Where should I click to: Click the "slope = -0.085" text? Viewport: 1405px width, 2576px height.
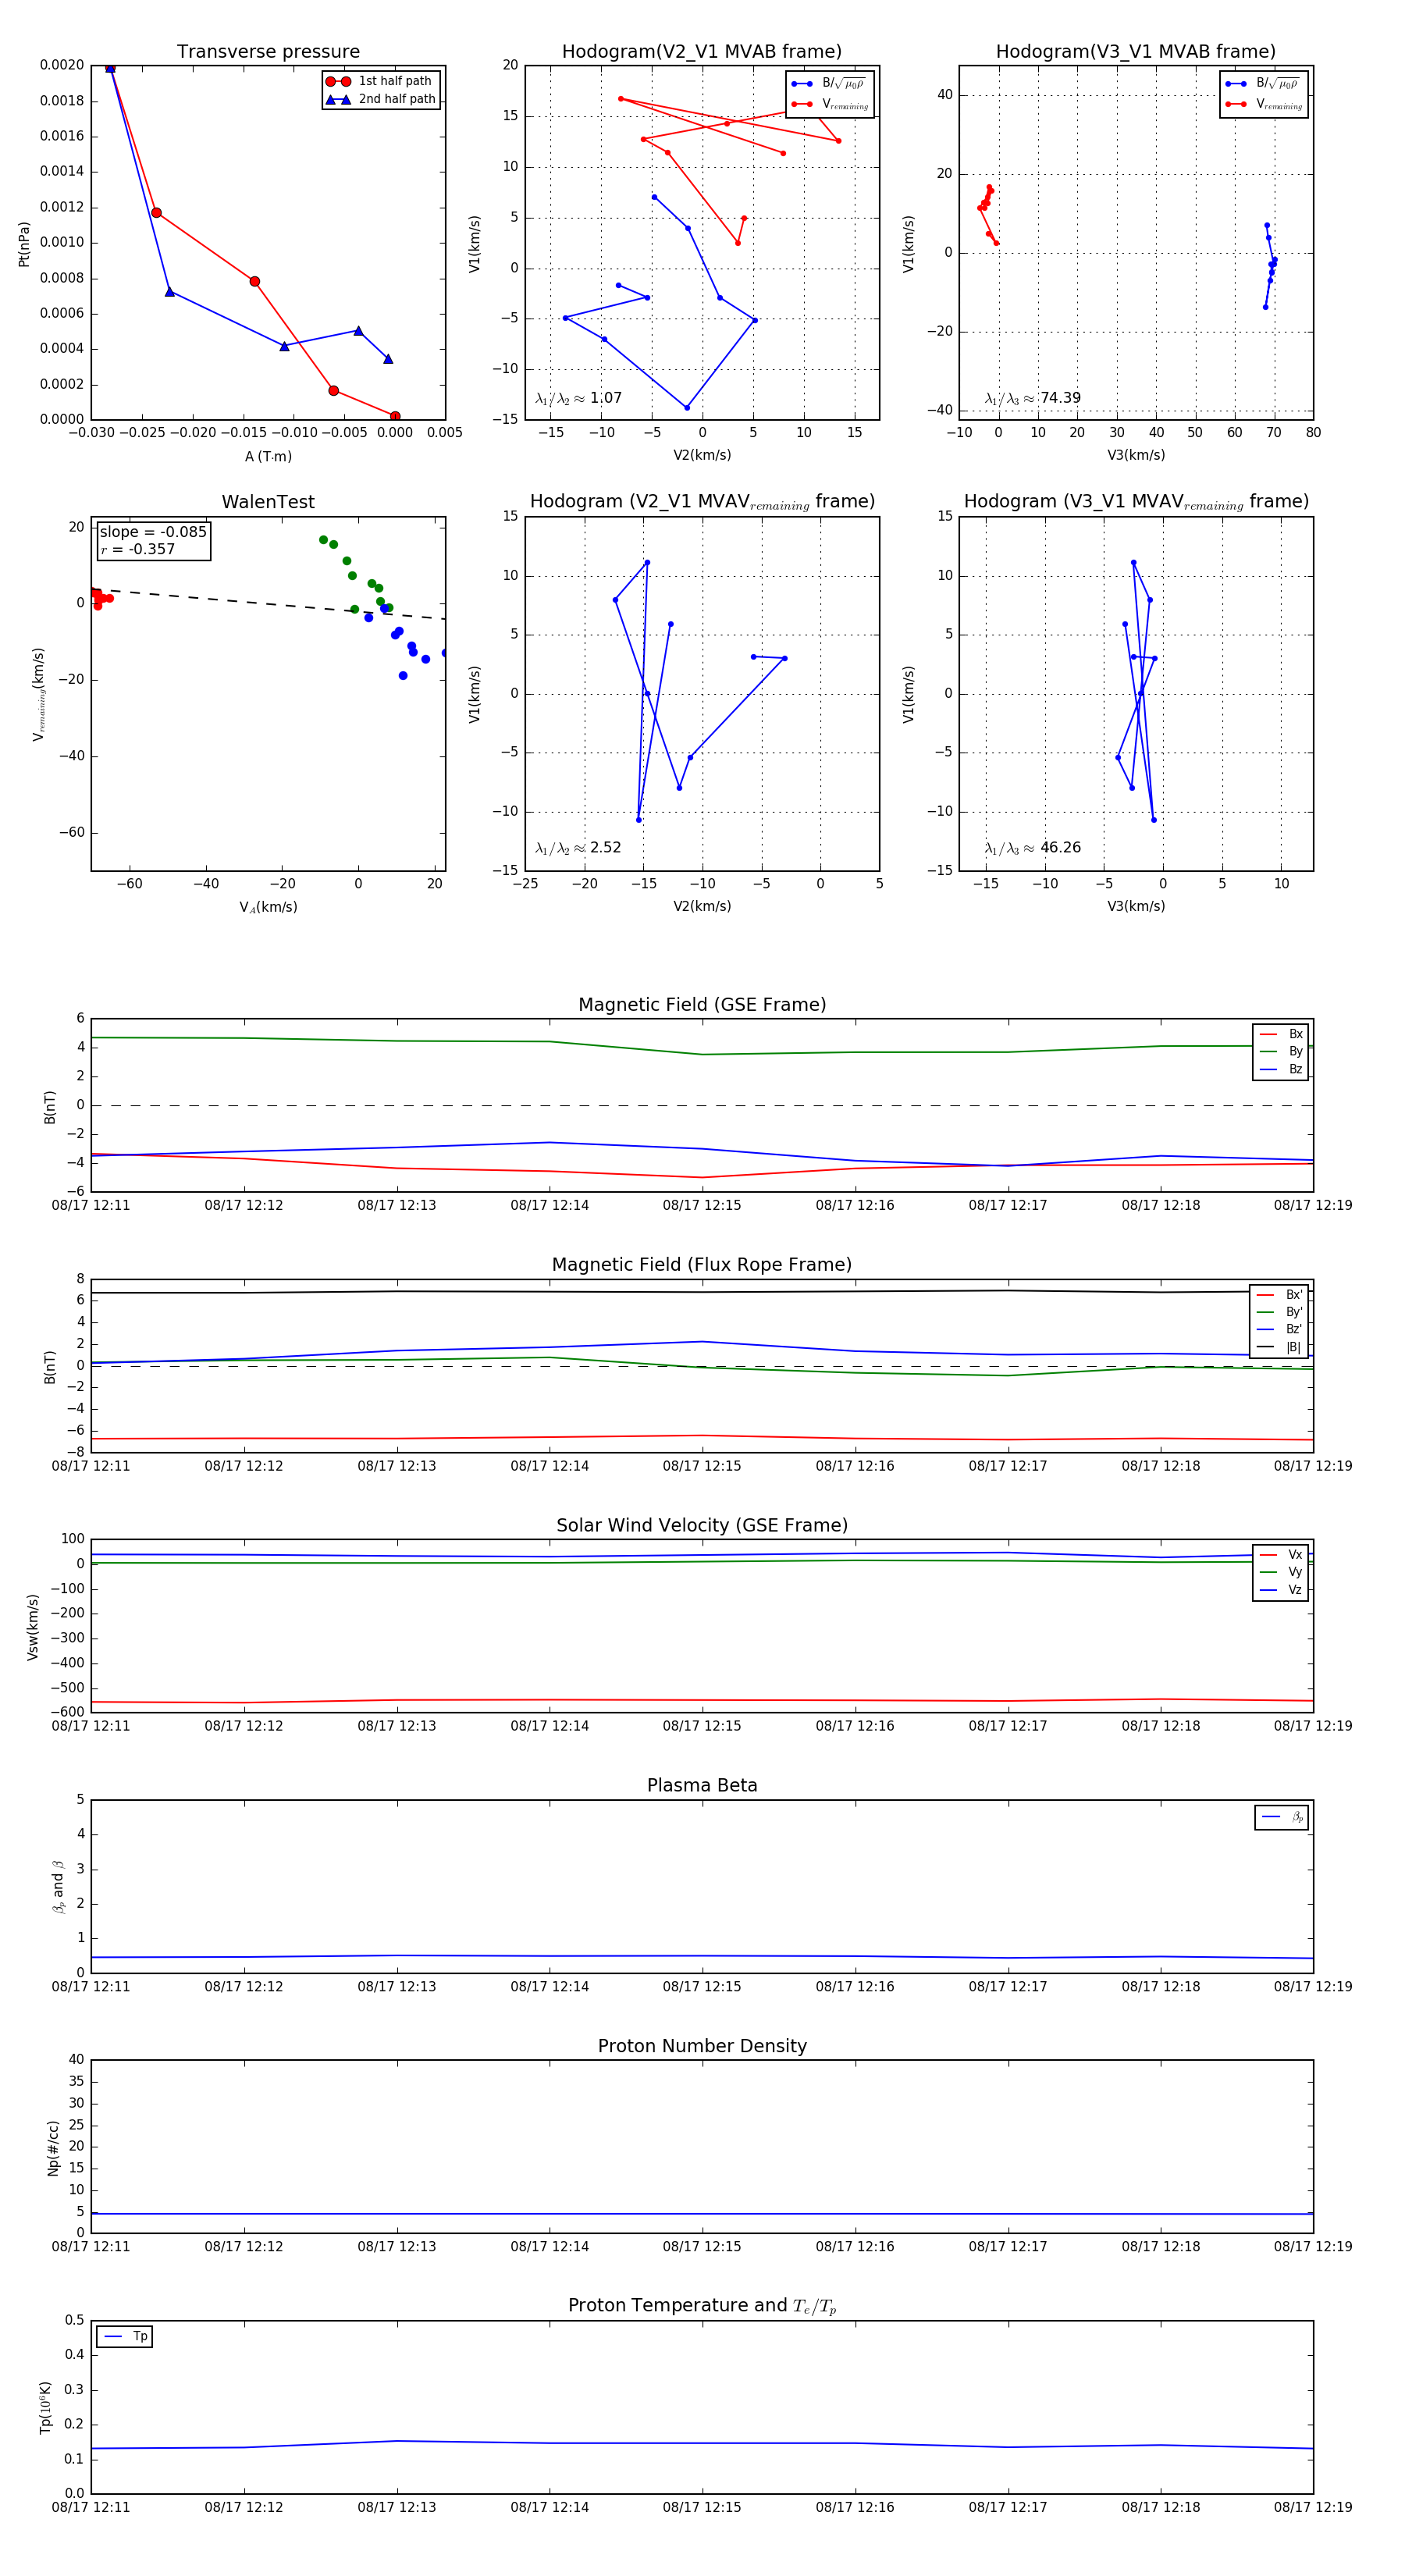click(x=153, y=532)
